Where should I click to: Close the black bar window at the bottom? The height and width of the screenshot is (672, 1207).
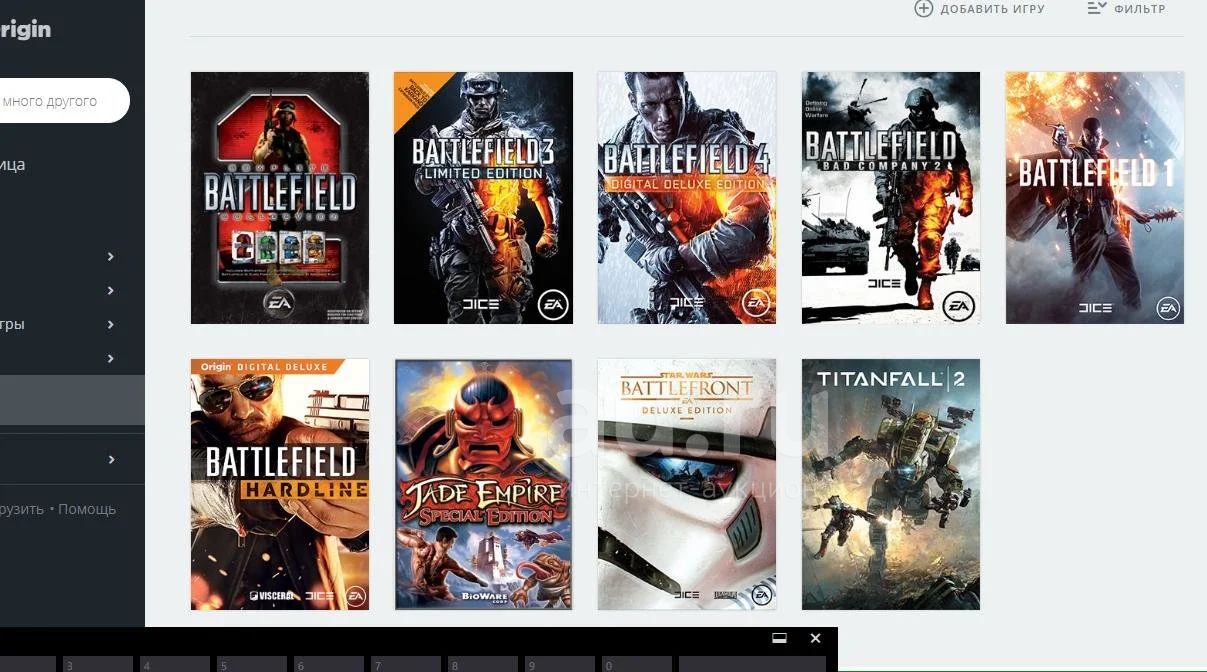(815, 638)
